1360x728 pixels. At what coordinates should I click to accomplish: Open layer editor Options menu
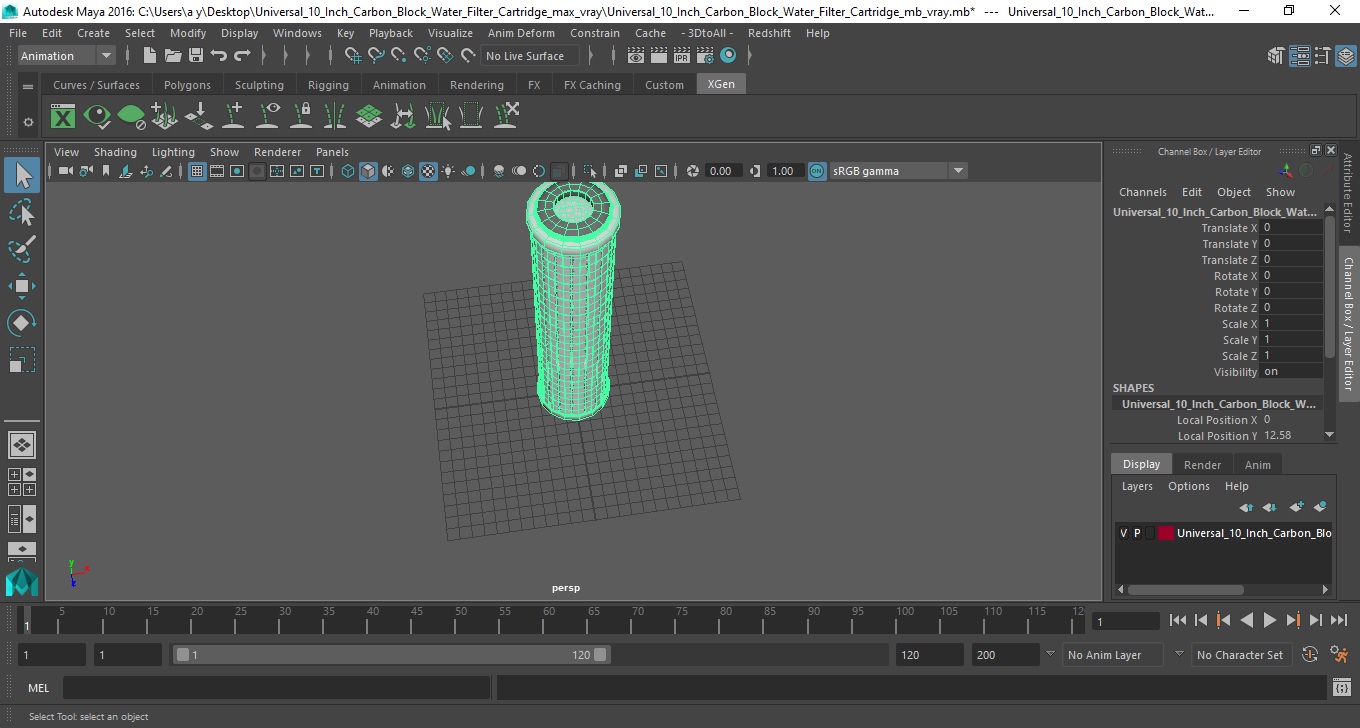[1189, 486]
